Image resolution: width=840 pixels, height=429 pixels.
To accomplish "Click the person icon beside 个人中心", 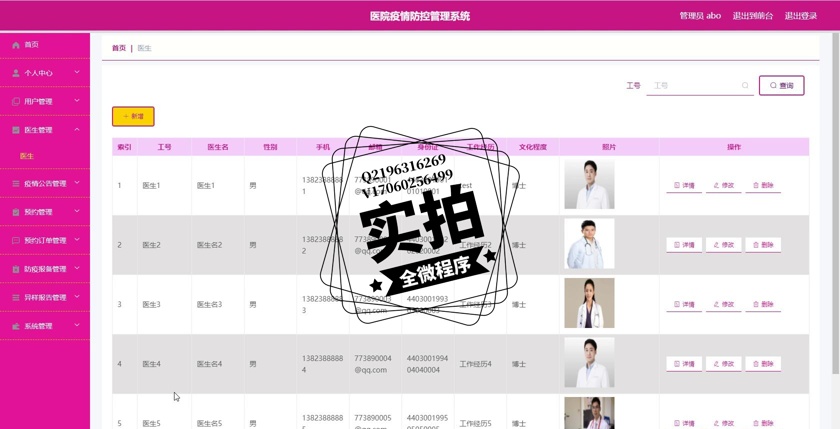I will pyautogui.click(x=16, y=73).
